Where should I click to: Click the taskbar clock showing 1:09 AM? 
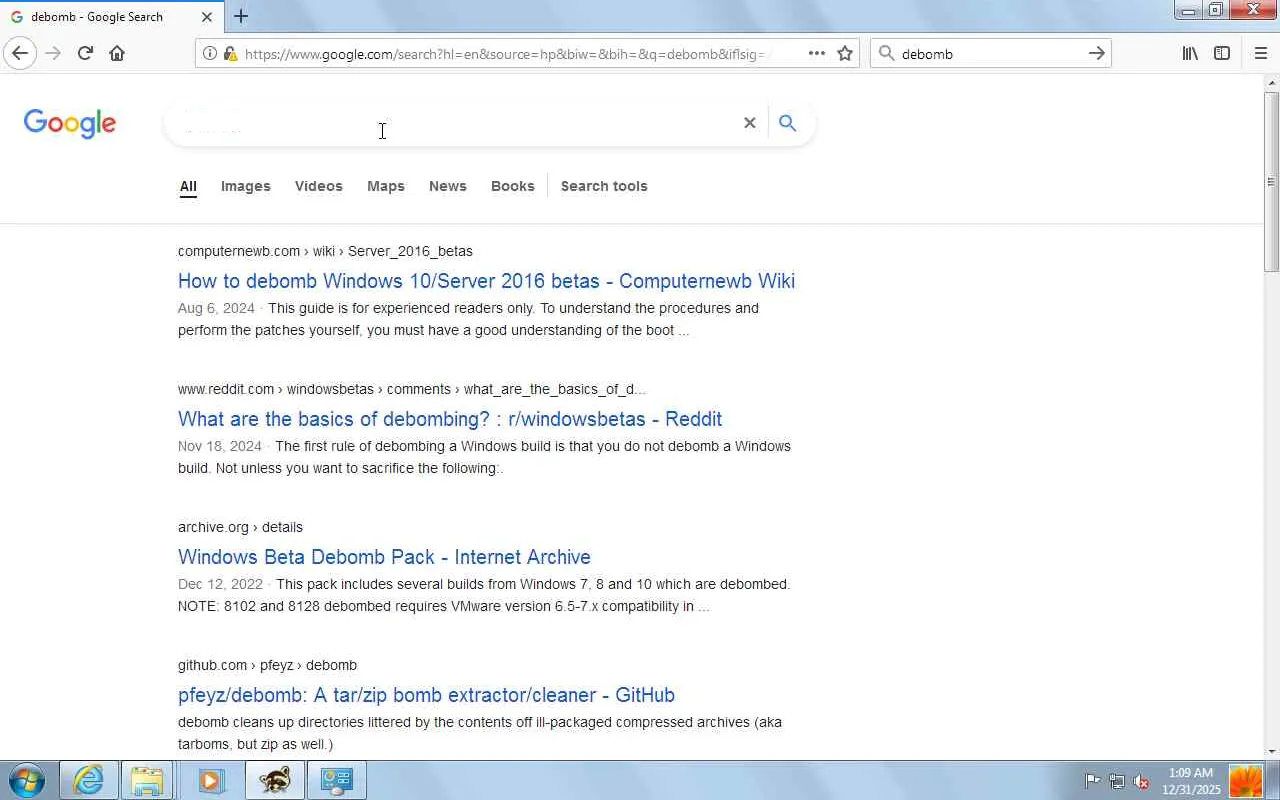[x=1191, y=781]
